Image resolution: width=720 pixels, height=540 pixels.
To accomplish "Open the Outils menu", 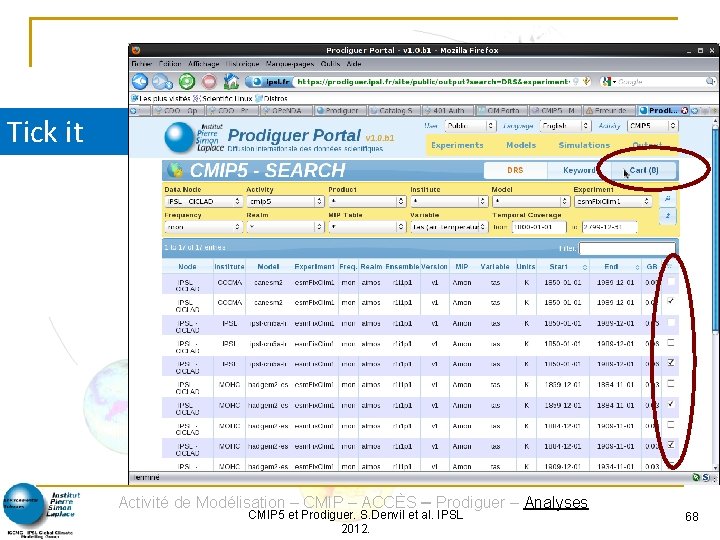I will tap(330, 64).
